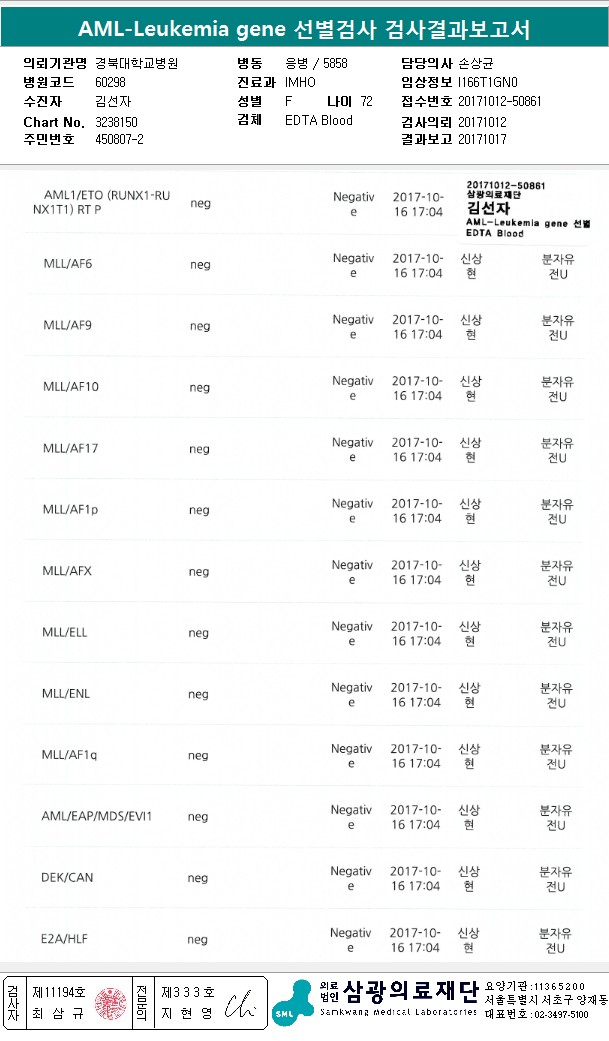Select the AML/EAP/MDS/EVI1 test name
Viewport: 609px width, 1041px height.
pos(97,817)
